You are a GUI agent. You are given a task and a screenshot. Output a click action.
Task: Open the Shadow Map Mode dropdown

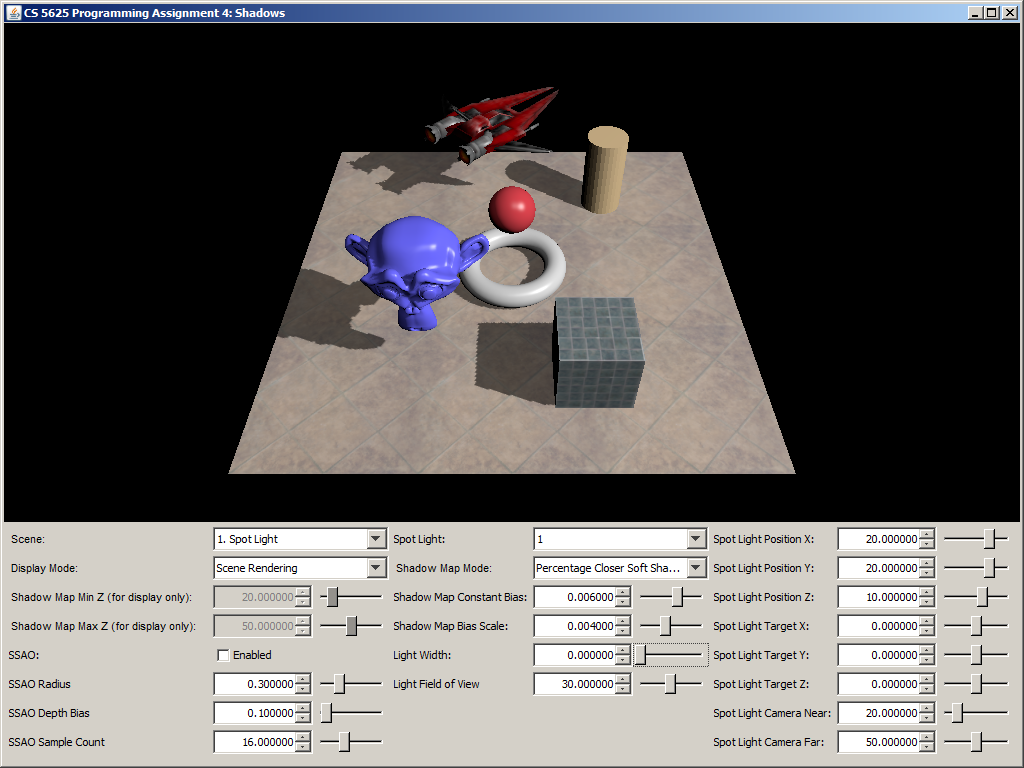(696, 568)
